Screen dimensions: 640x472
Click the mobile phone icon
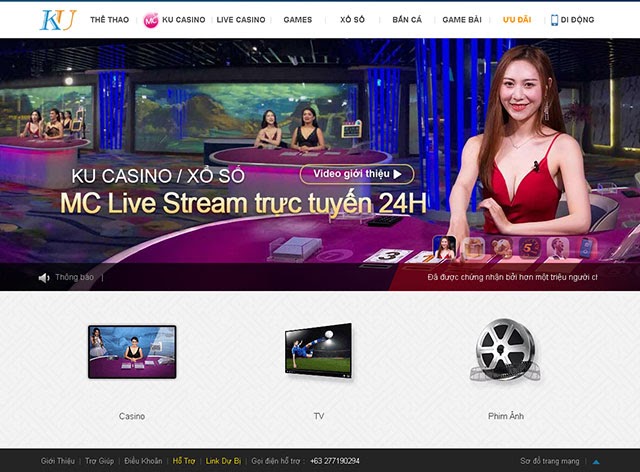coord(554,20)
